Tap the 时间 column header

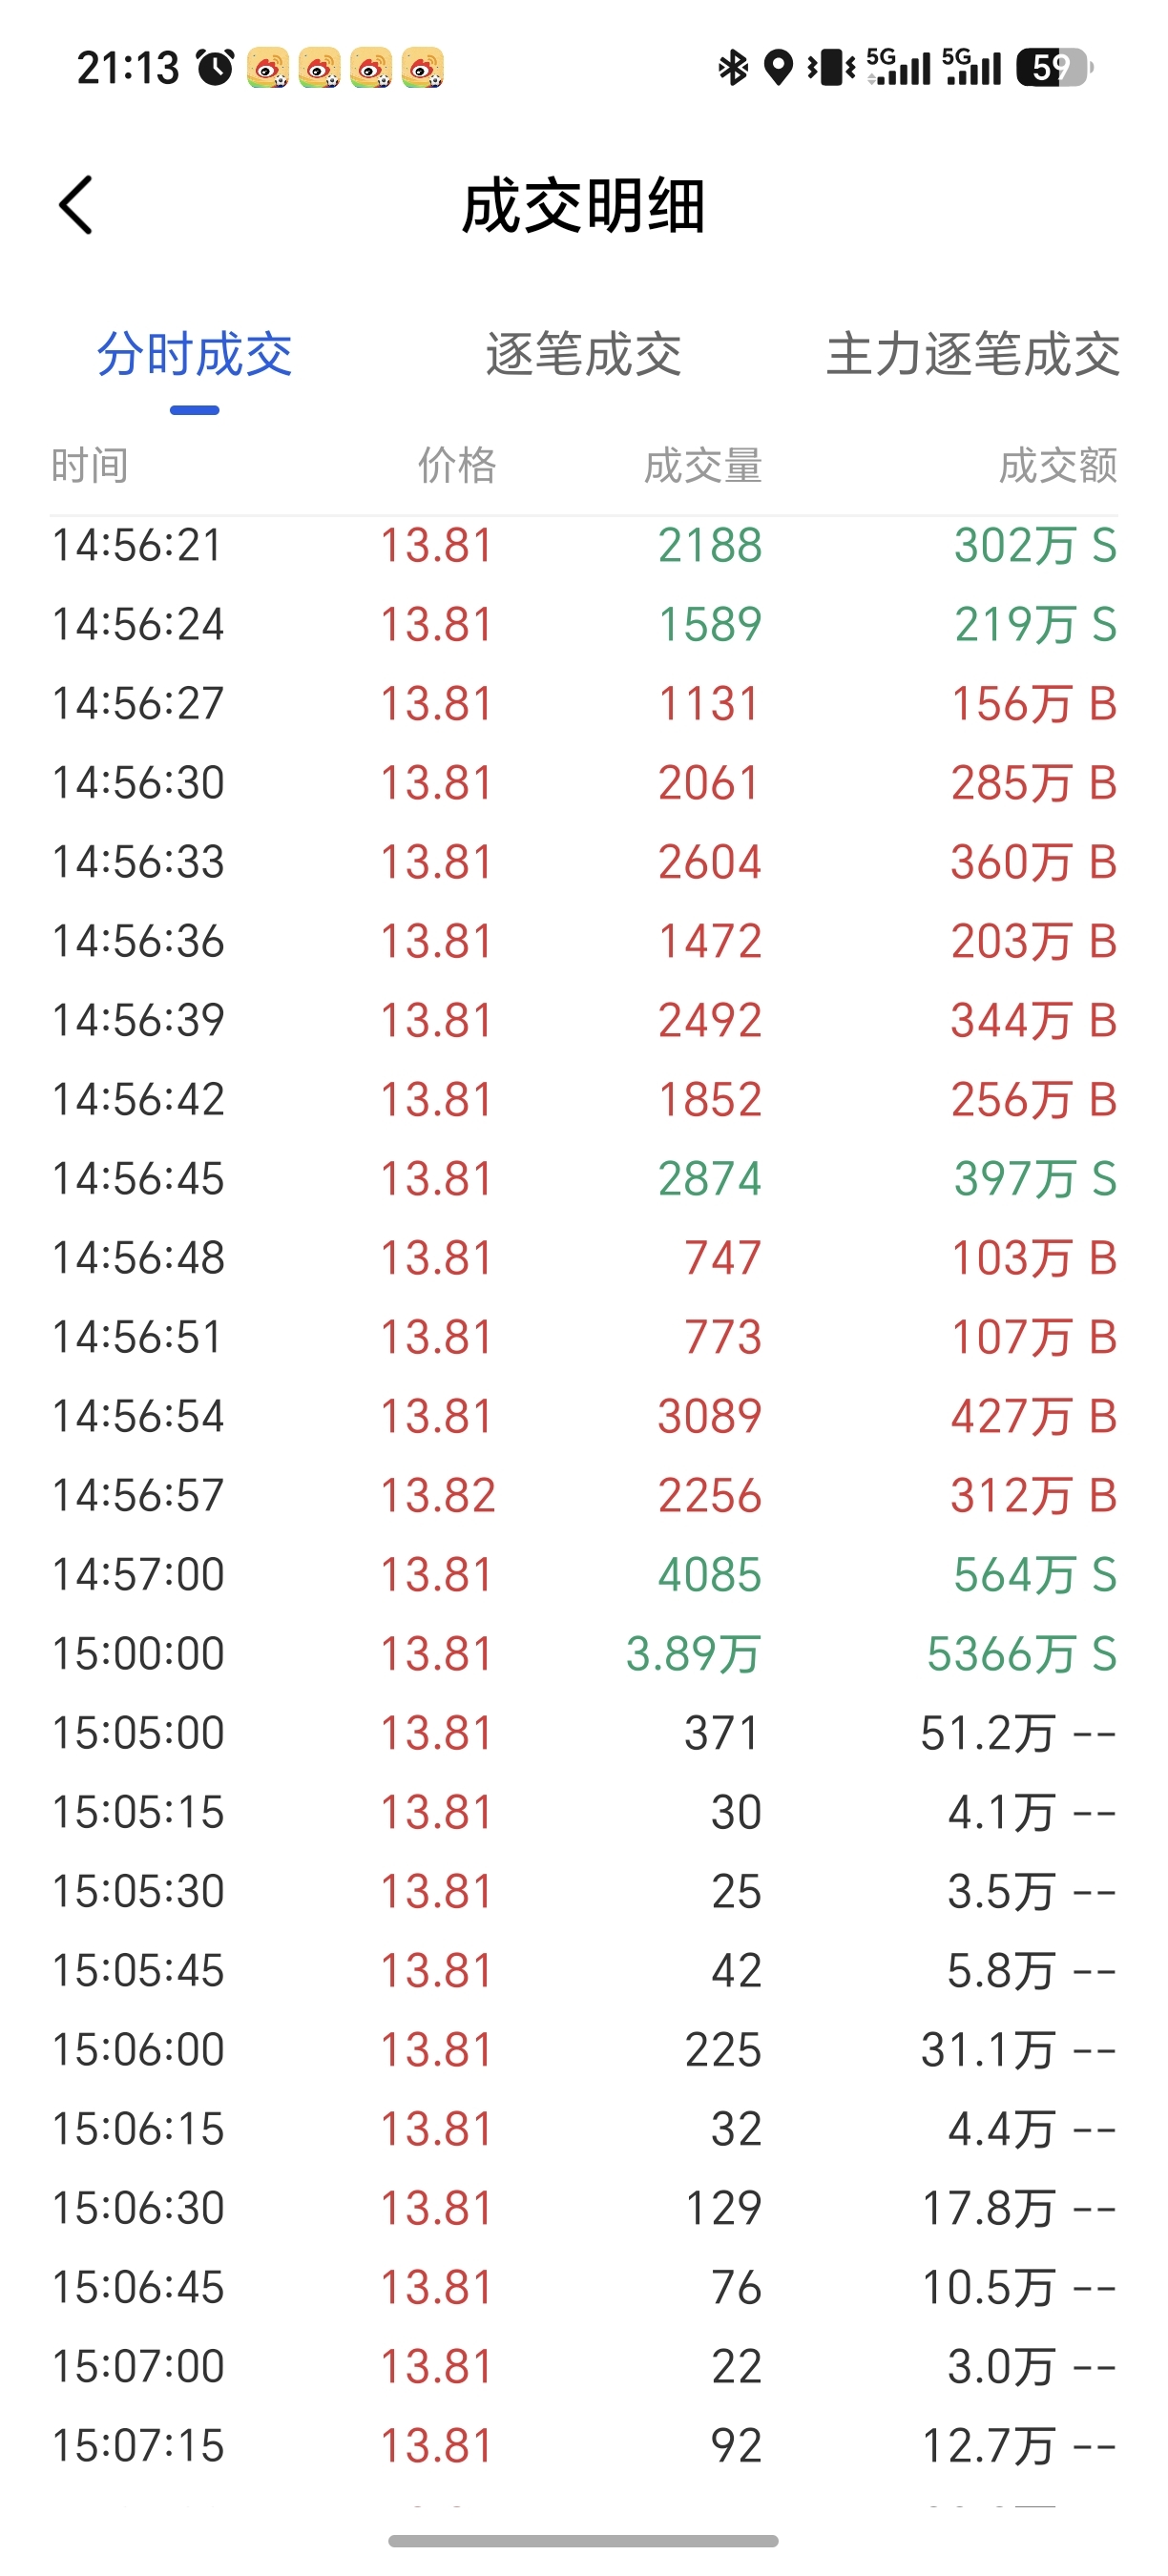pos(90,465)
